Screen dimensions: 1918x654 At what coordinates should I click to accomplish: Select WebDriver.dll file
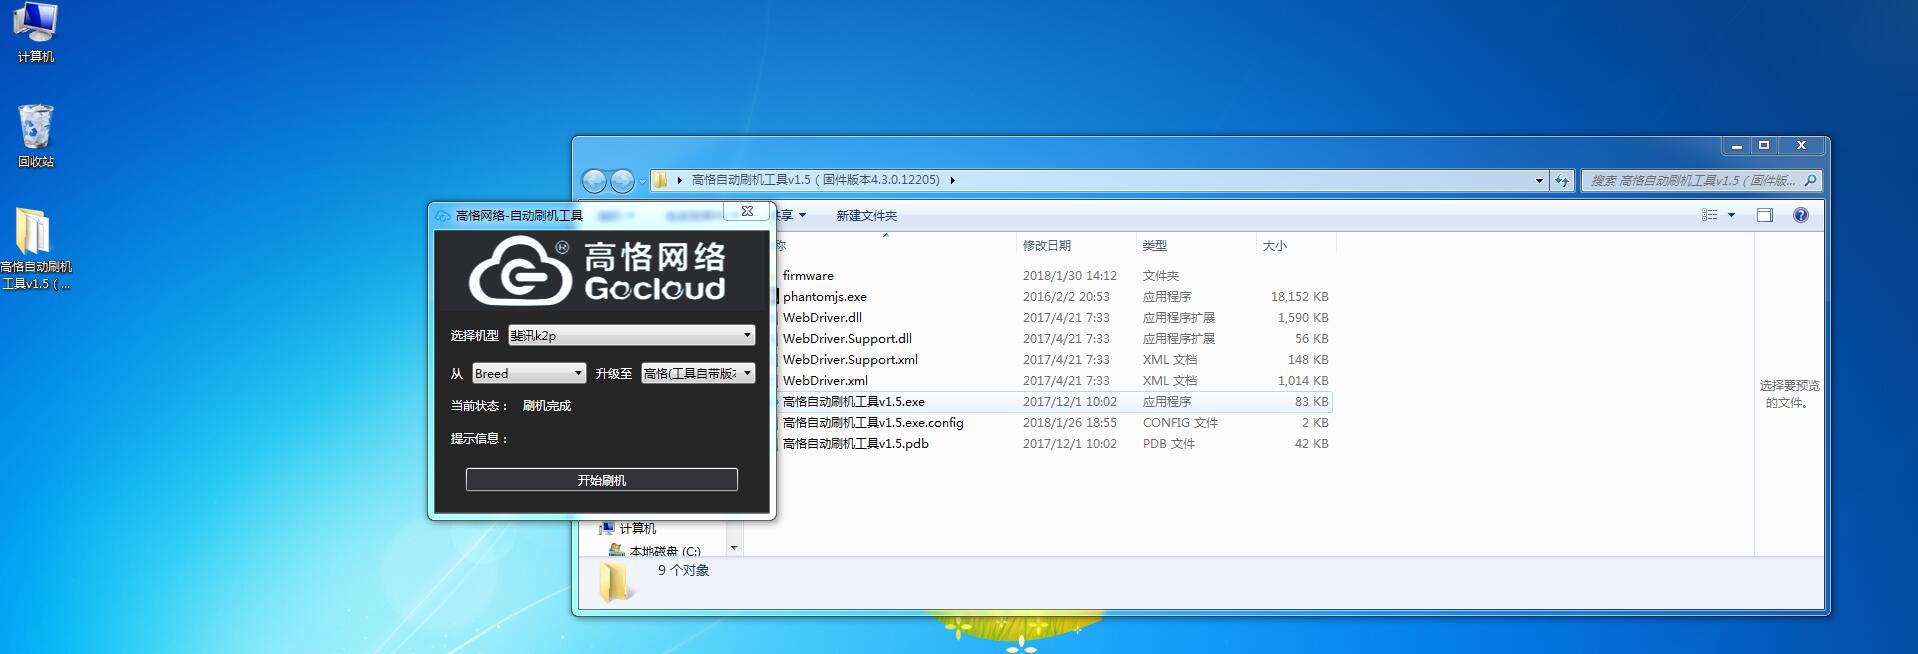tap(1054, 317)
